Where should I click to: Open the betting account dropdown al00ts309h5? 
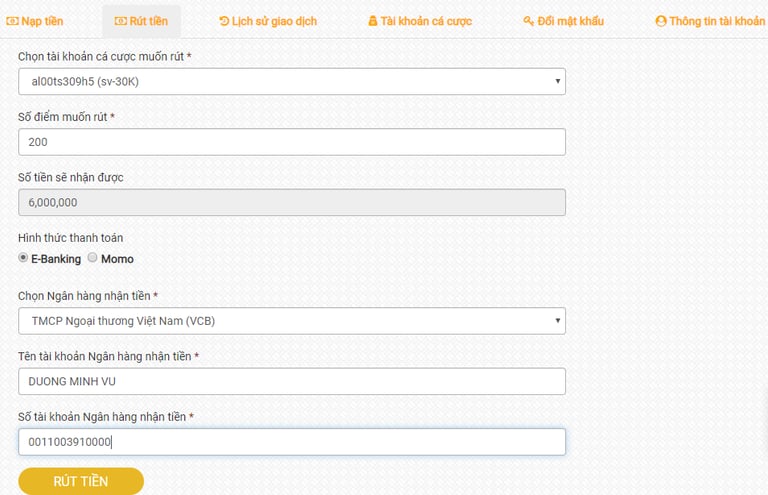click(x=291, y=81)
